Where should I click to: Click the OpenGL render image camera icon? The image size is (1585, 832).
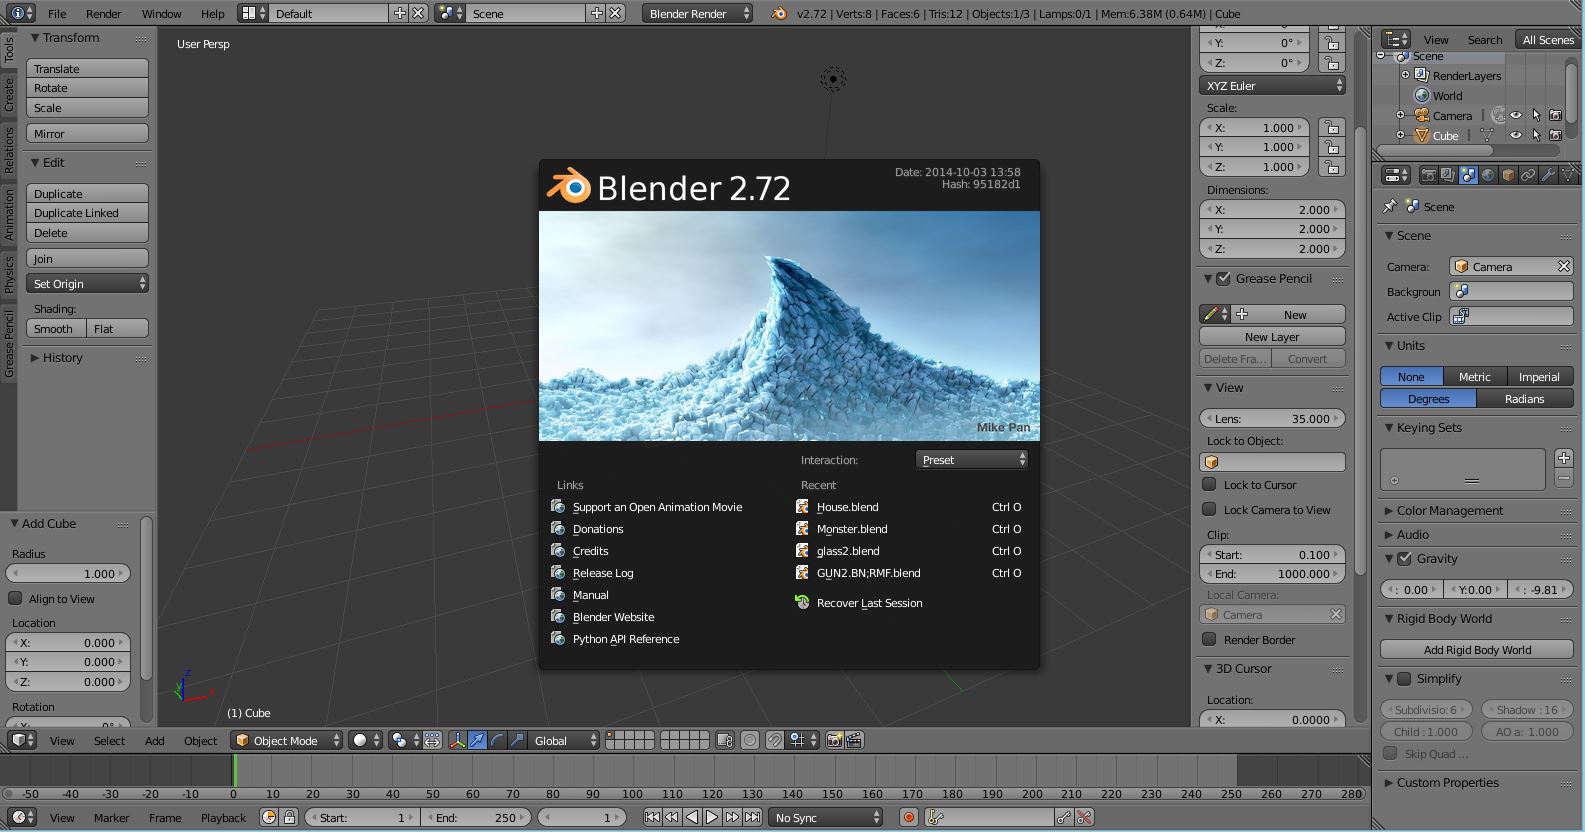[834, 740]
